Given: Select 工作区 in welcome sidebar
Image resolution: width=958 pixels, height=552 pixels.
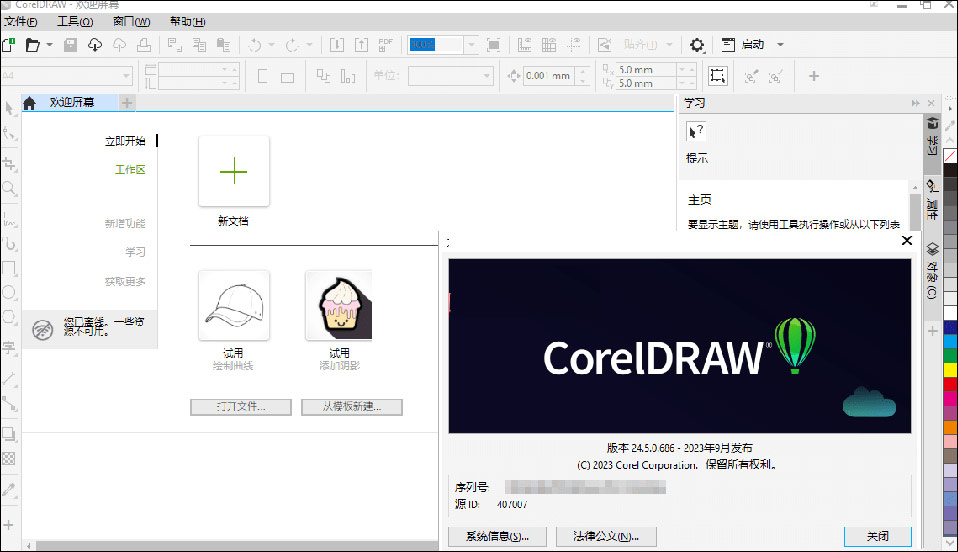Looking at the screenshot, I should (130, 169).
